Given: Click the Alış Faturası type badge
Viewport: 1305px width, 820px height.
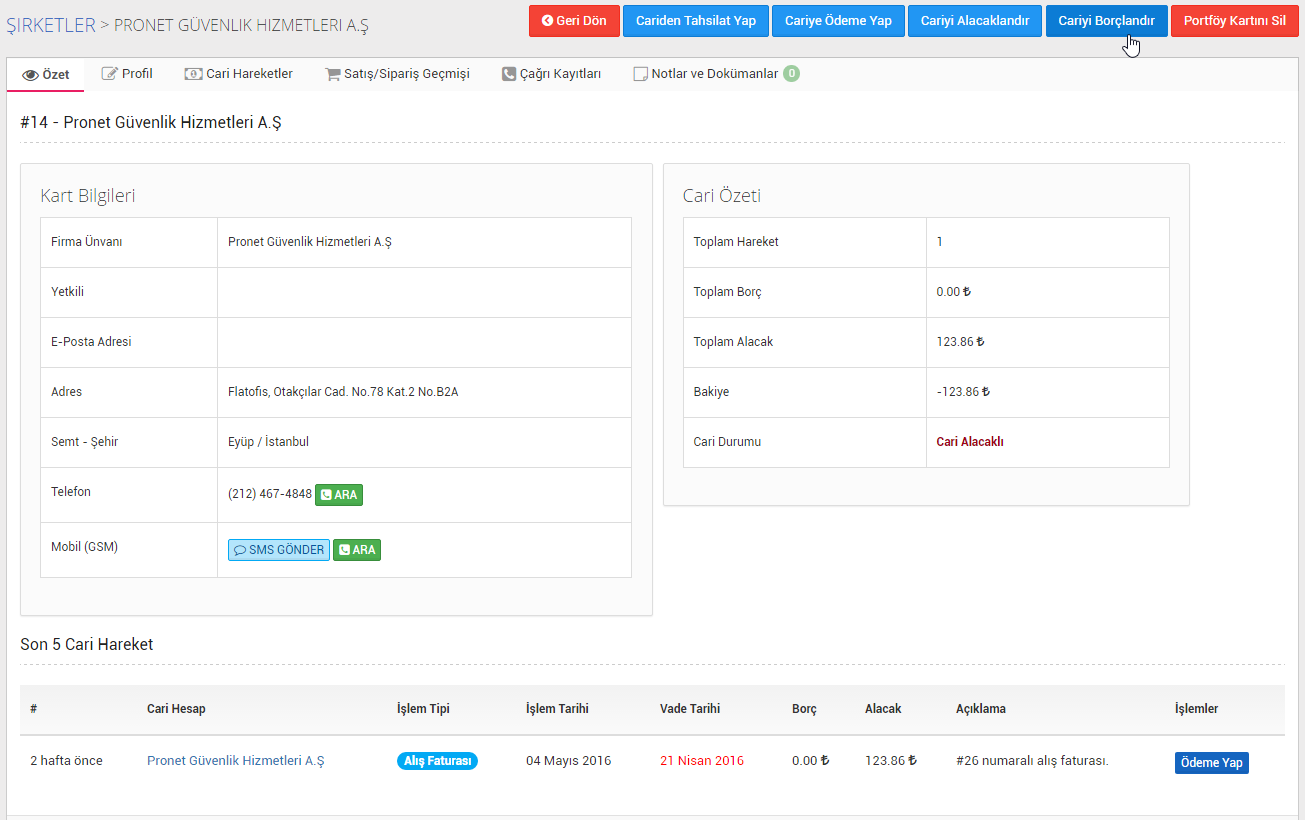Looking at the screenshot, I should [x=437, y=761].
